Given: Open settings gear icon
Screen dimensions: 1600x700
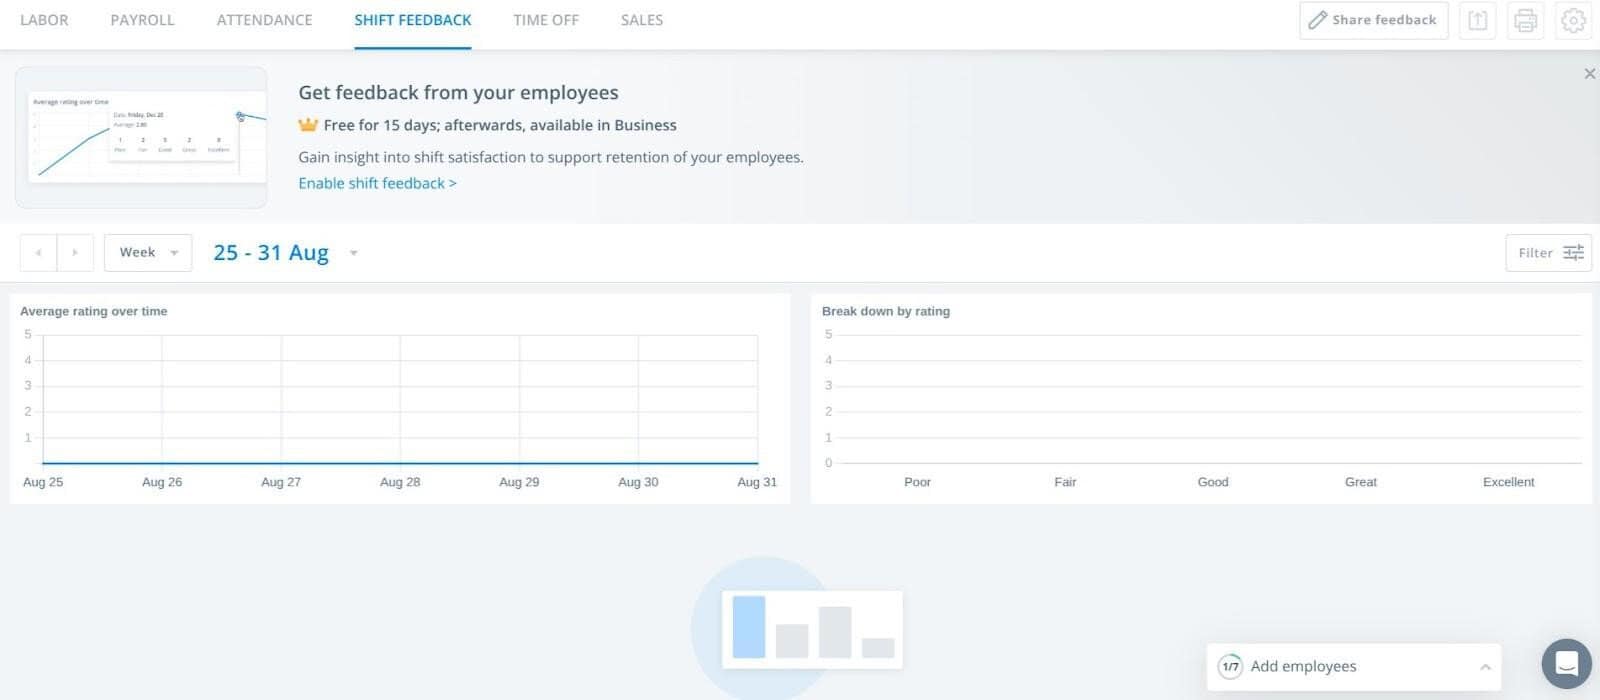Looking at the screenshot, I should [x=1573, y=20].
